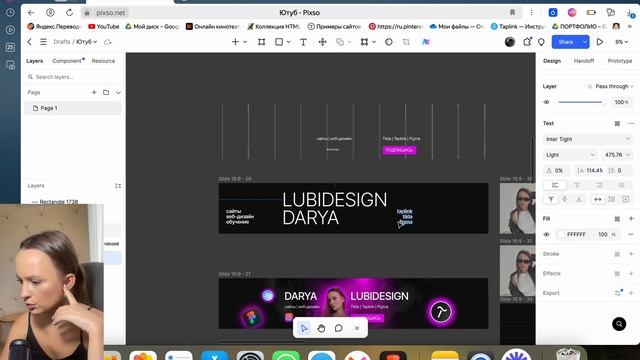Select the Hand tool in floating bar
The width and height of the screenshot is (640, 360).
pos(321,328)
